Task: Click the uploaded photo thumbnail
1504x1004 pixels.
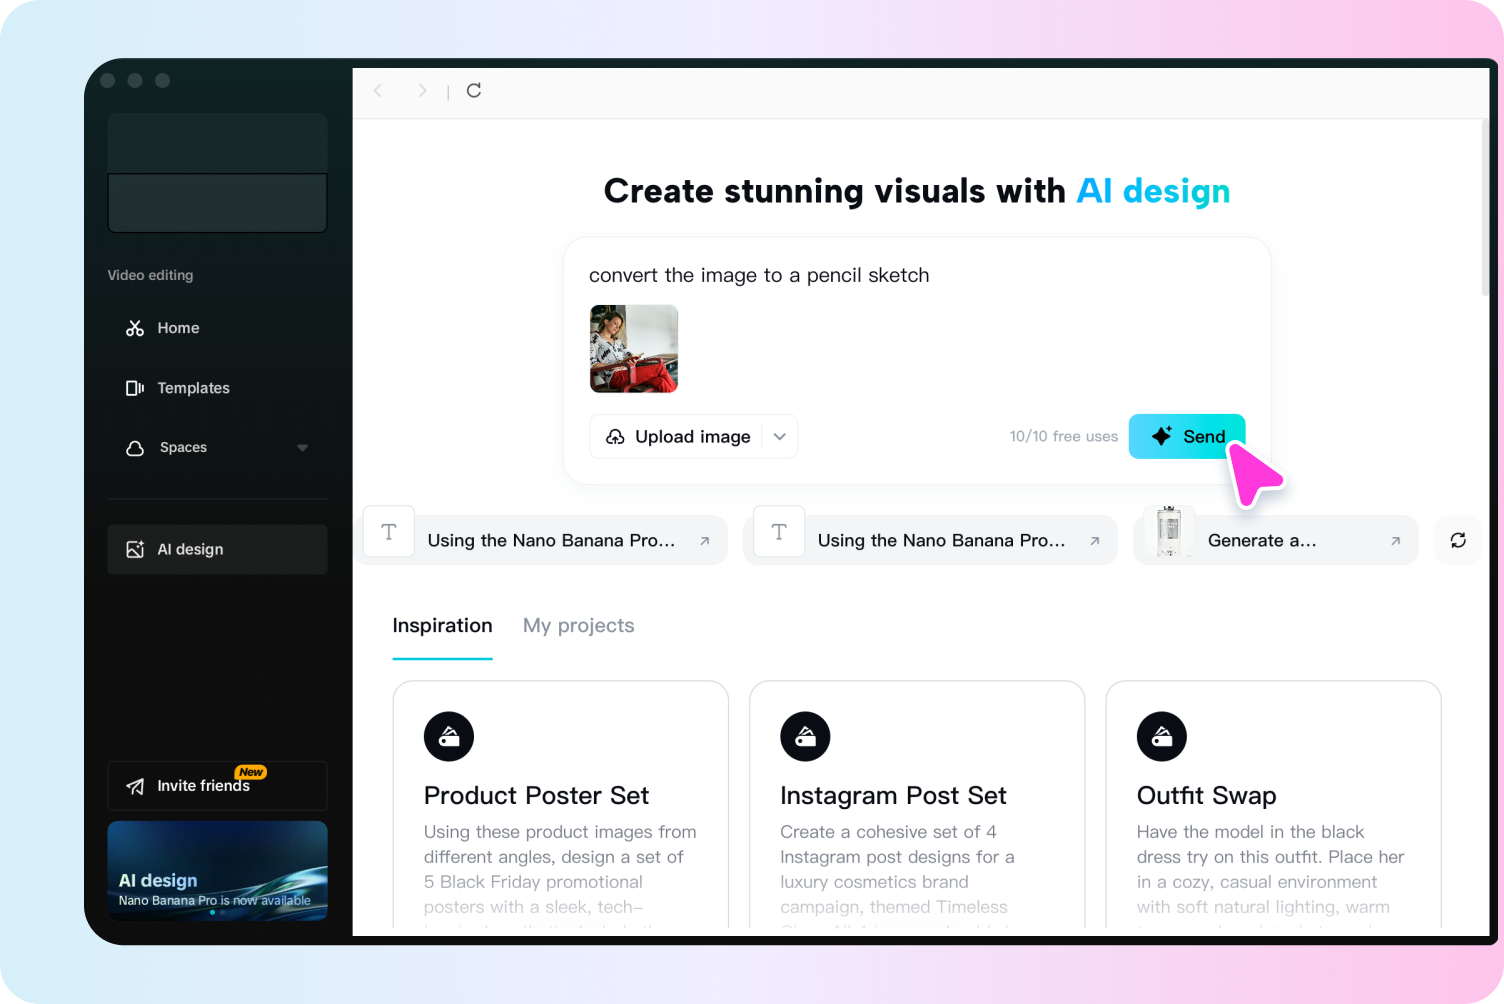Action: pyautogui.click(x=633, y=349)
